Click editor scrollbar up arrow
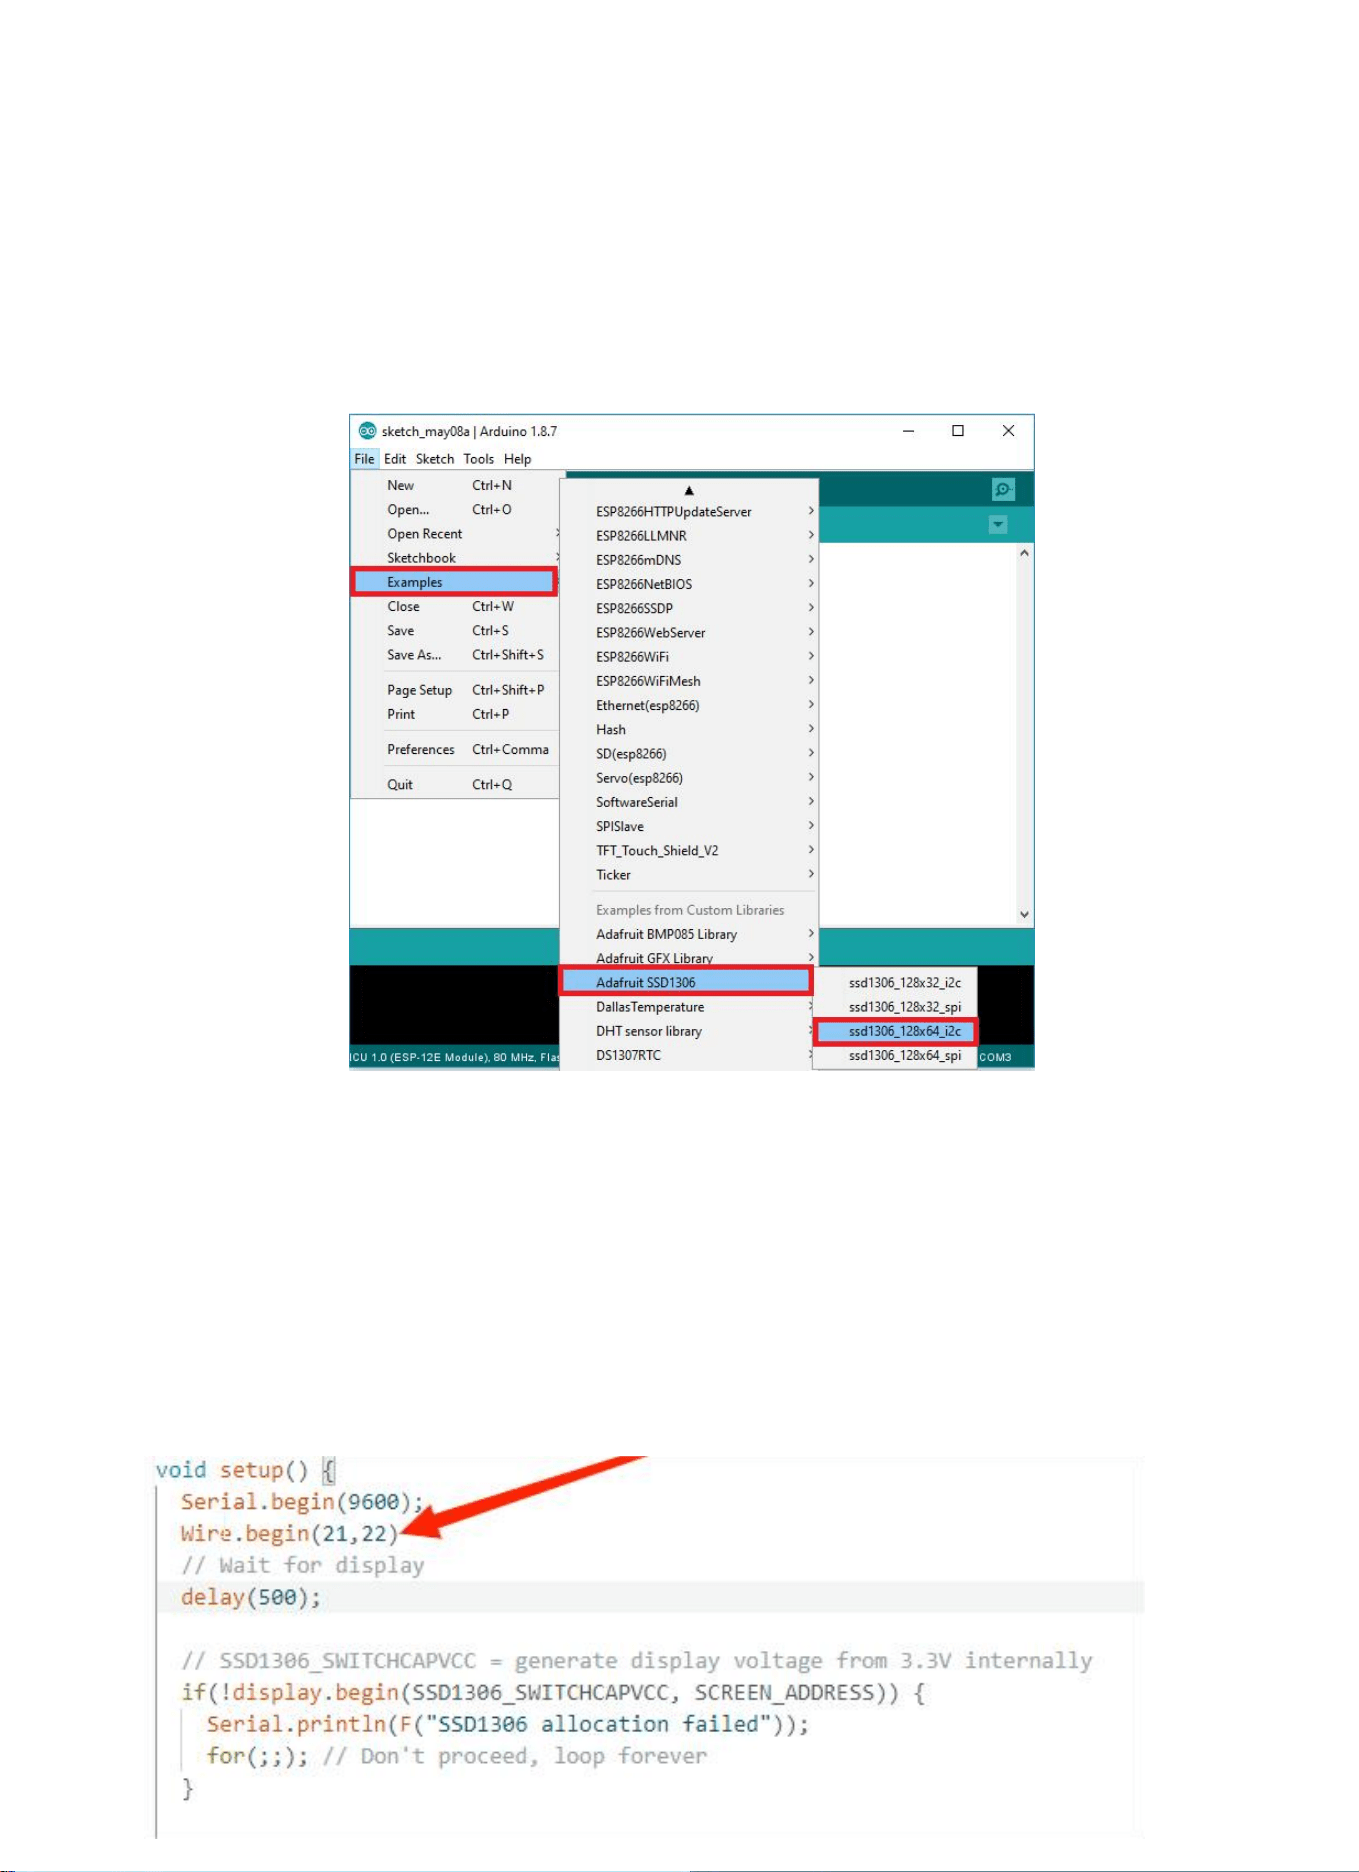This screenshot has width=1359, height=1872. pyautogui.click(x=1024, y=553)
